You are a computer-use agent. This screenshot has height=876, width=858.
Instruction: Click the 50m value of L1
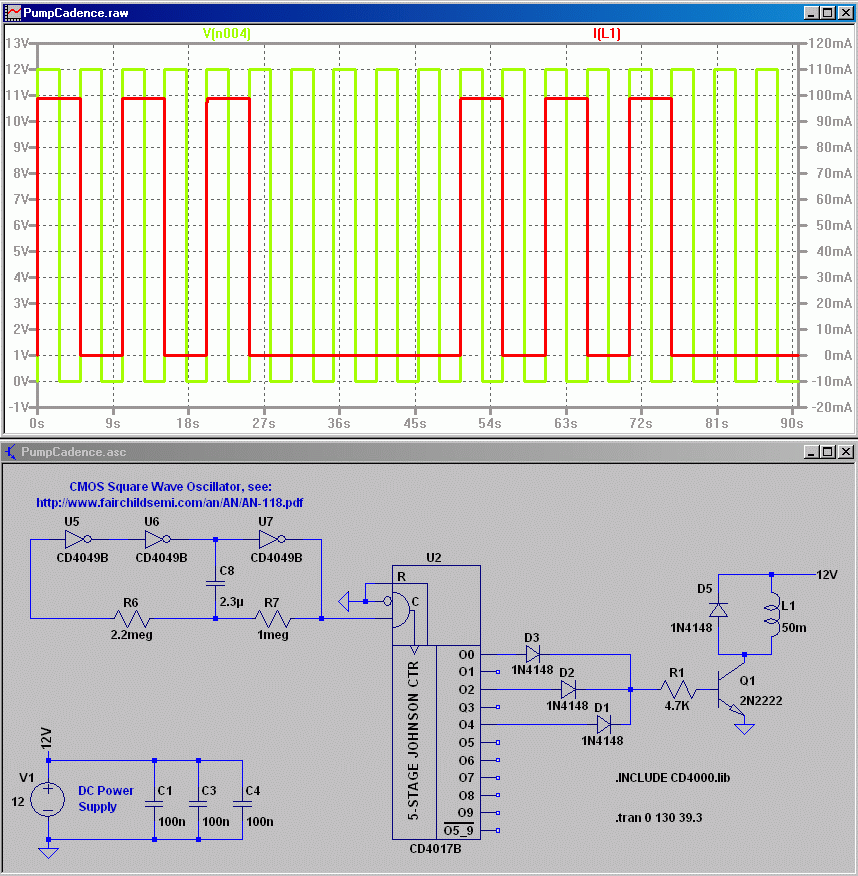pyautogui.click(x=794, y=627)
